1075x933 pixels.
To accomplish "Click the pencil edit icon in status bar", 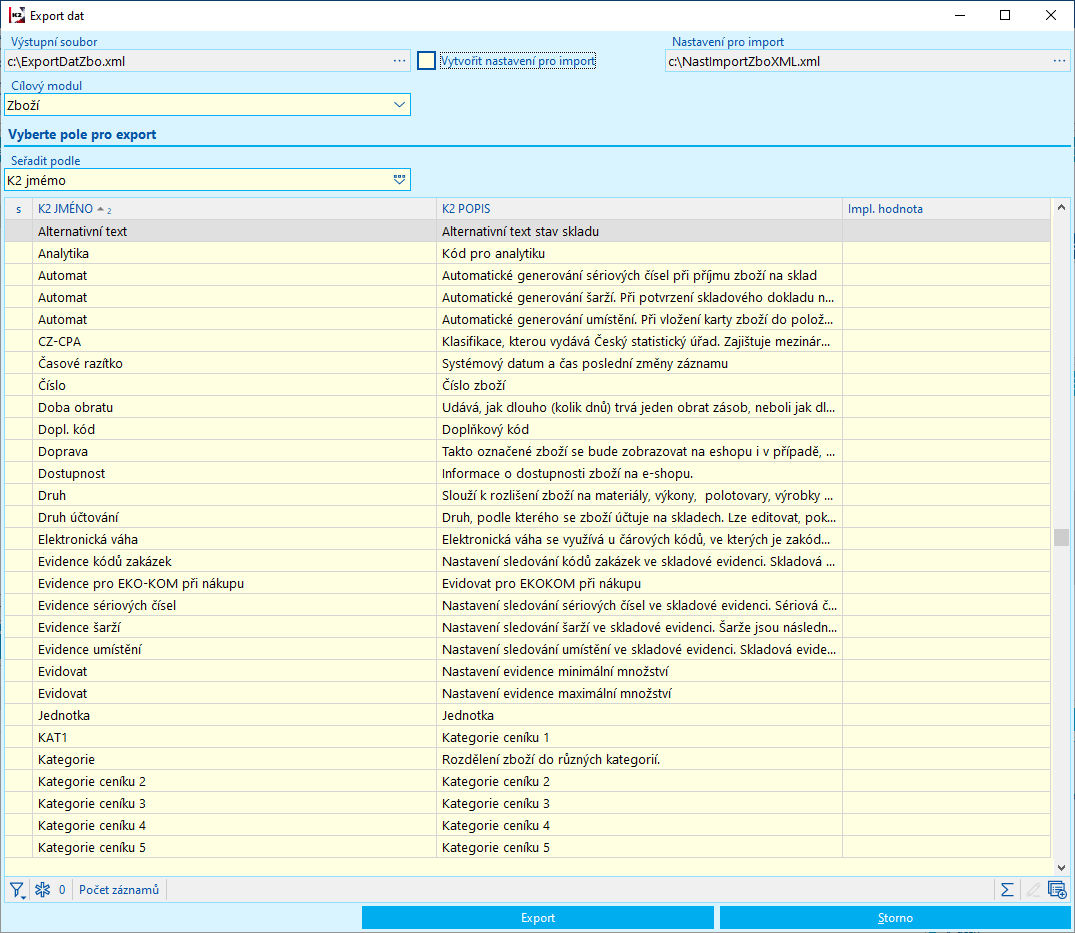I will (x=1033, y=890).
